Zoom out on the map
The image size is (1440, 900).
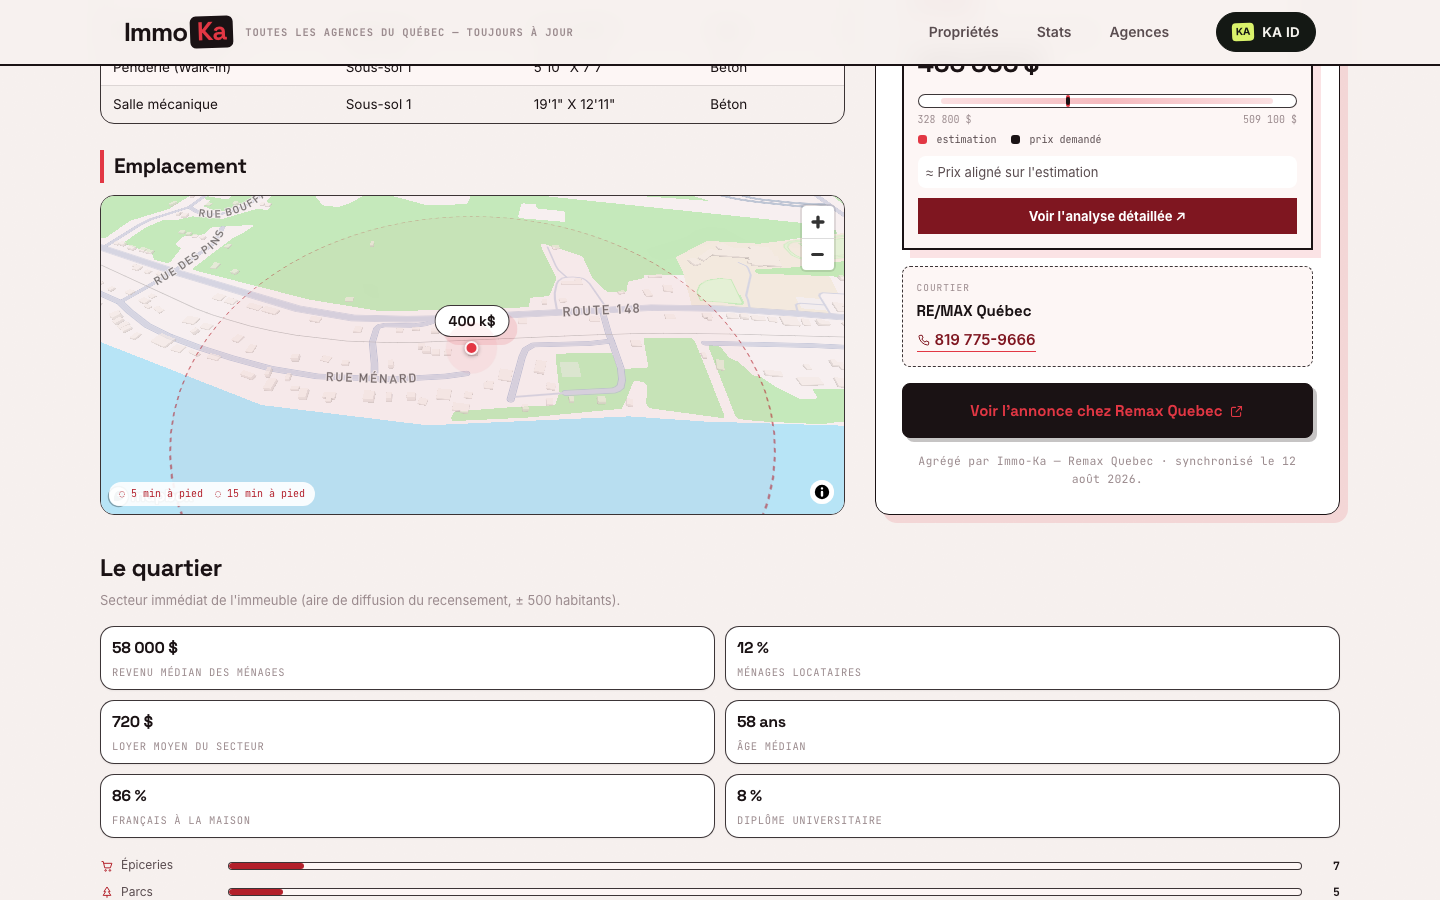pyautogui.click(x=817, y=254)
